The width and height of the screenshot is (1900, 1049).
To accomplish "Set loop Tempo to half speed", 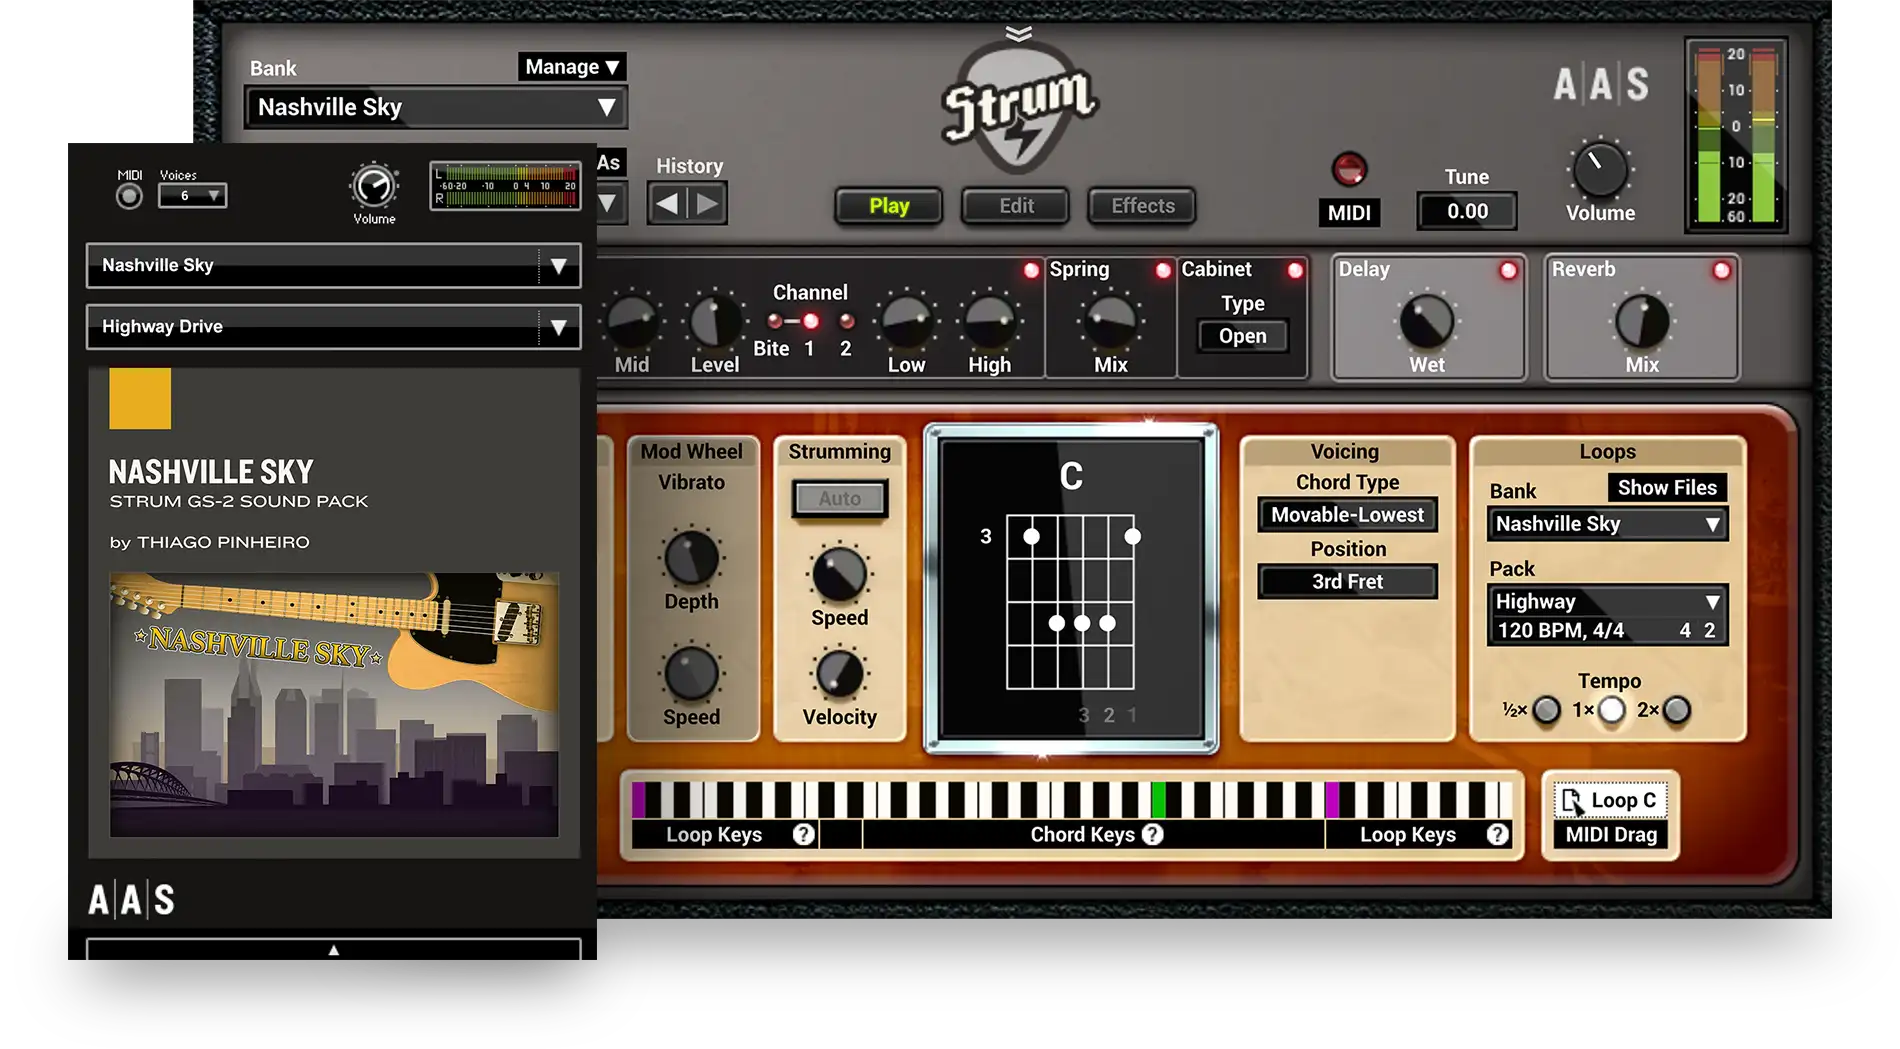I will [1546, 710].
